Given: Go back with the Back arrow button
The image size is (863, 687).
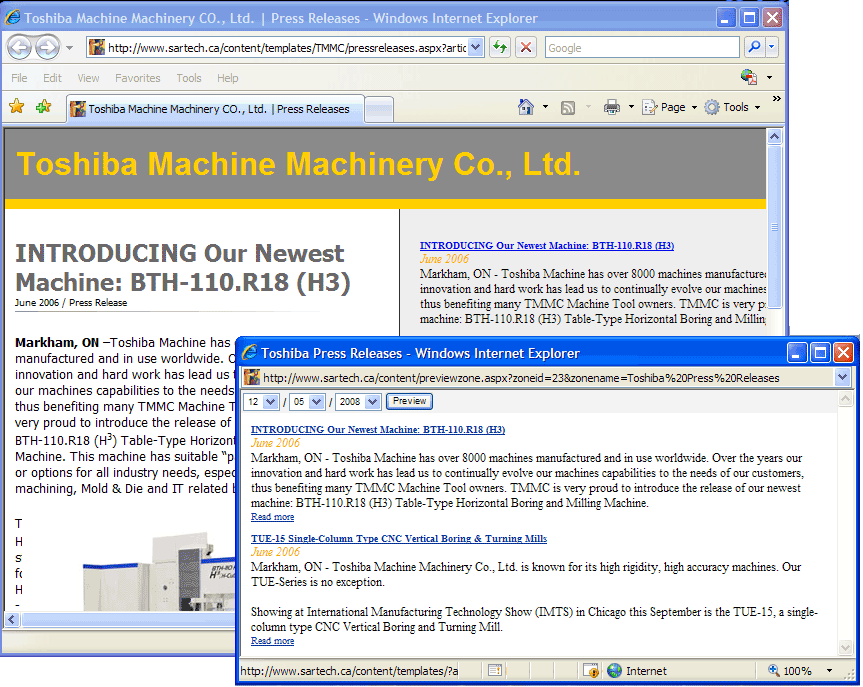Looking at the screenshot, I should coord(20,48).
